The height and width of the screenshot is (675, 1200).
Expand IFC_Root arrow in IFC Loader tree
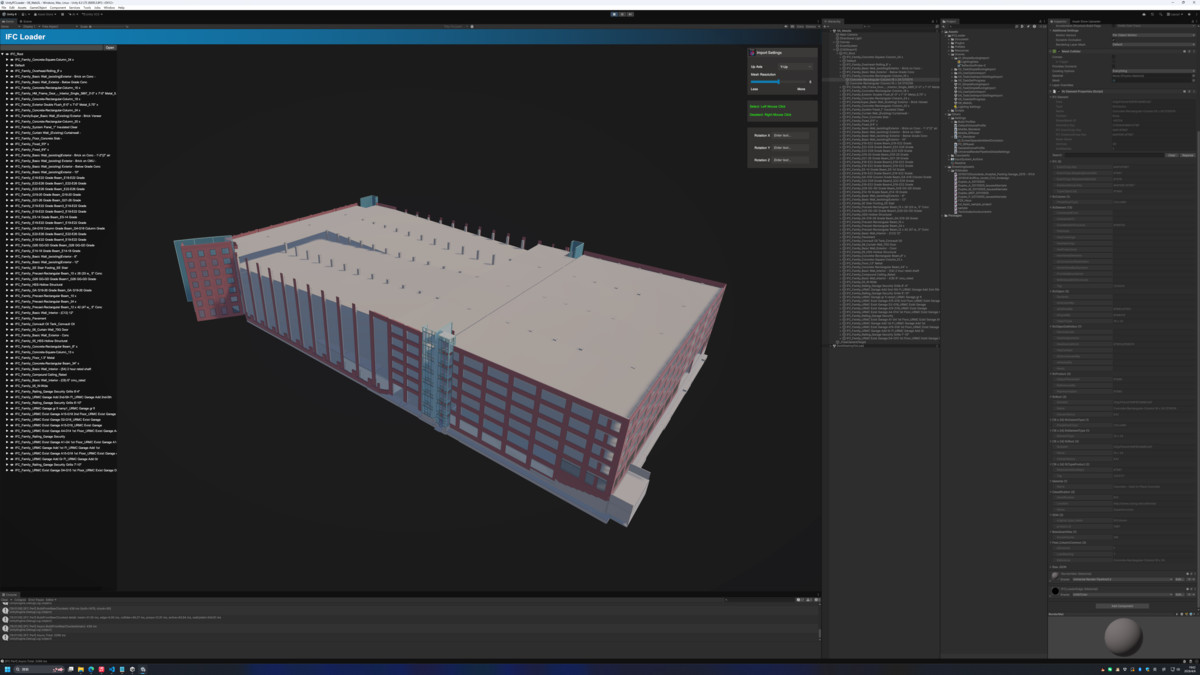pos(4,54)
